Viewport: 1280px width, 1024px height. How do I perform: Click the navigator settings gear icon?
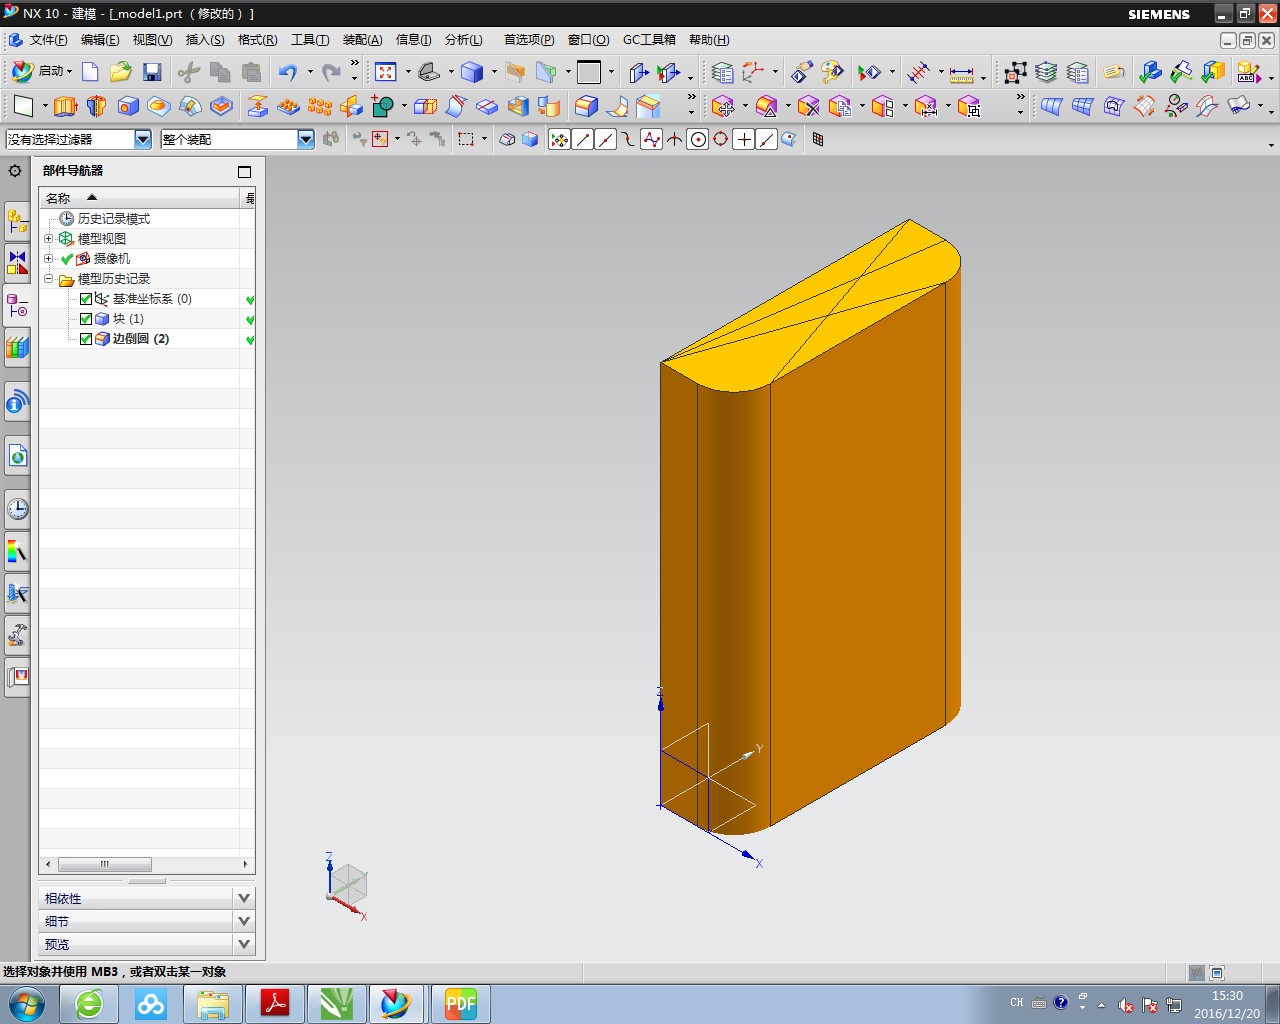point(15,171)
